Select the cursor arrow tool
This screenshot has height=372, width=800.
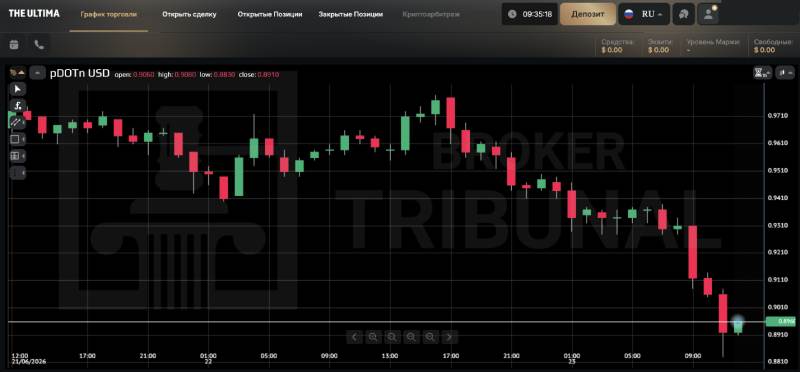click(18, 89)
